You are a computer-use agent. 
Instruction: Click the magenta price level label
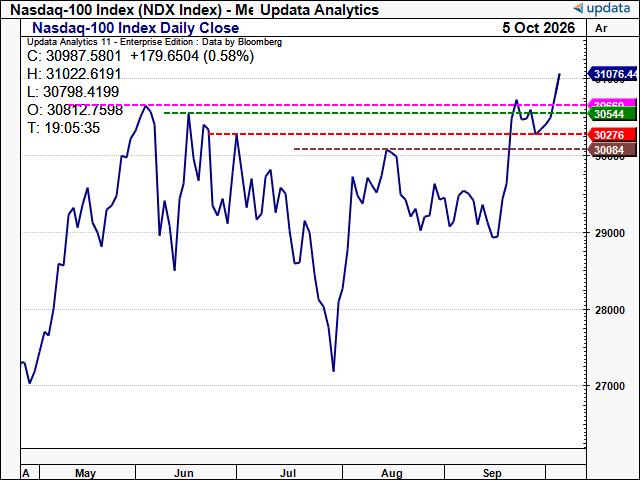(612, 103)
